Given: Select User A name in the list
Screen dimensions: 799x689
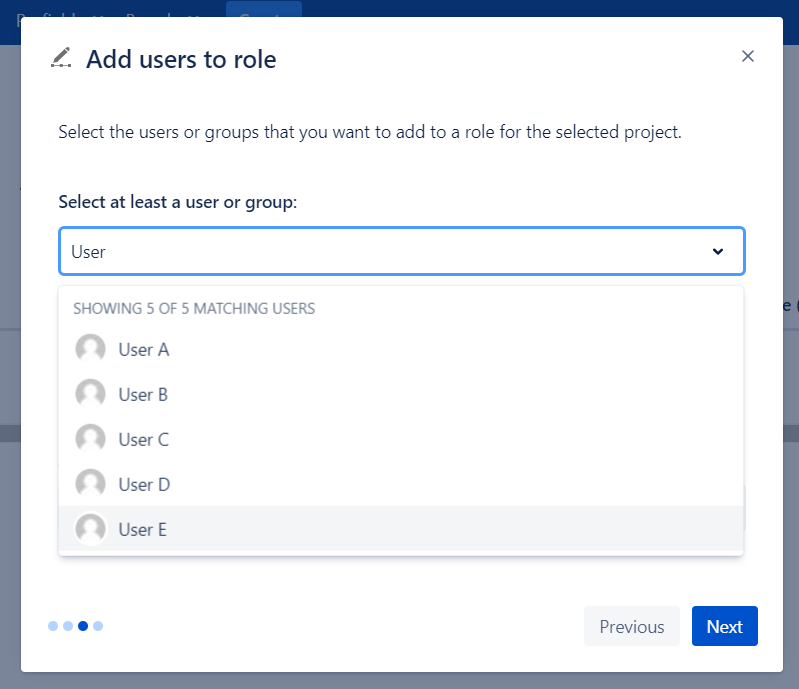Looking at the screenshot, I should point(144,350).
